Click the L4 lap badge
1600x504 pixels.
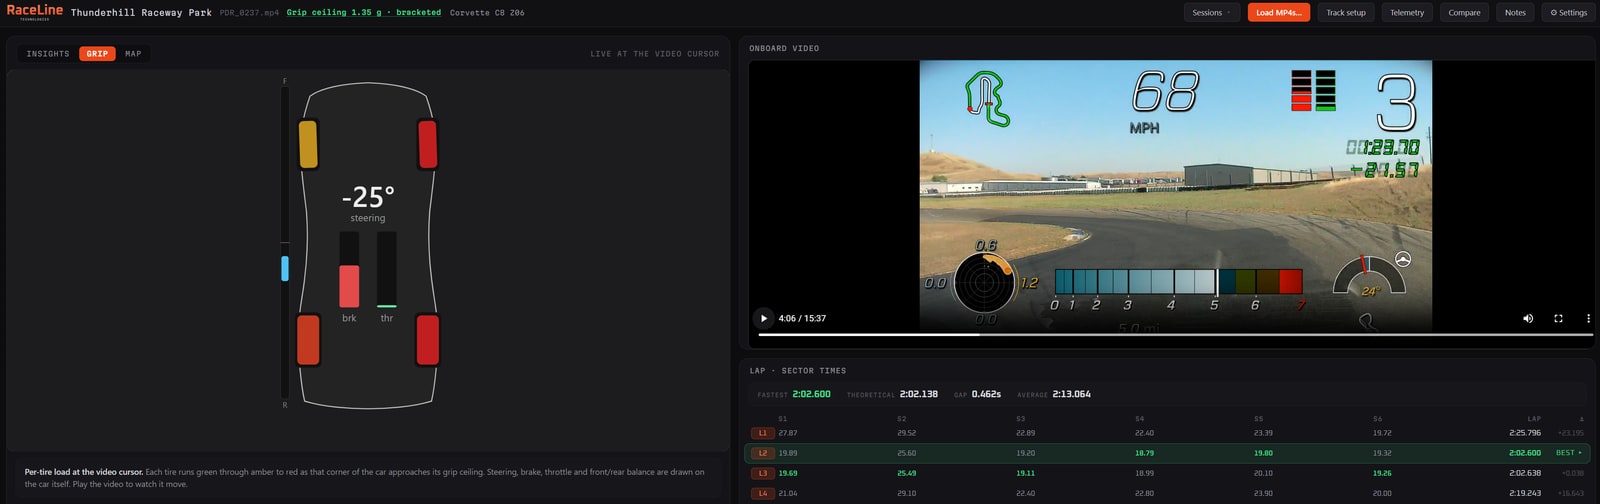click(762, 493)
